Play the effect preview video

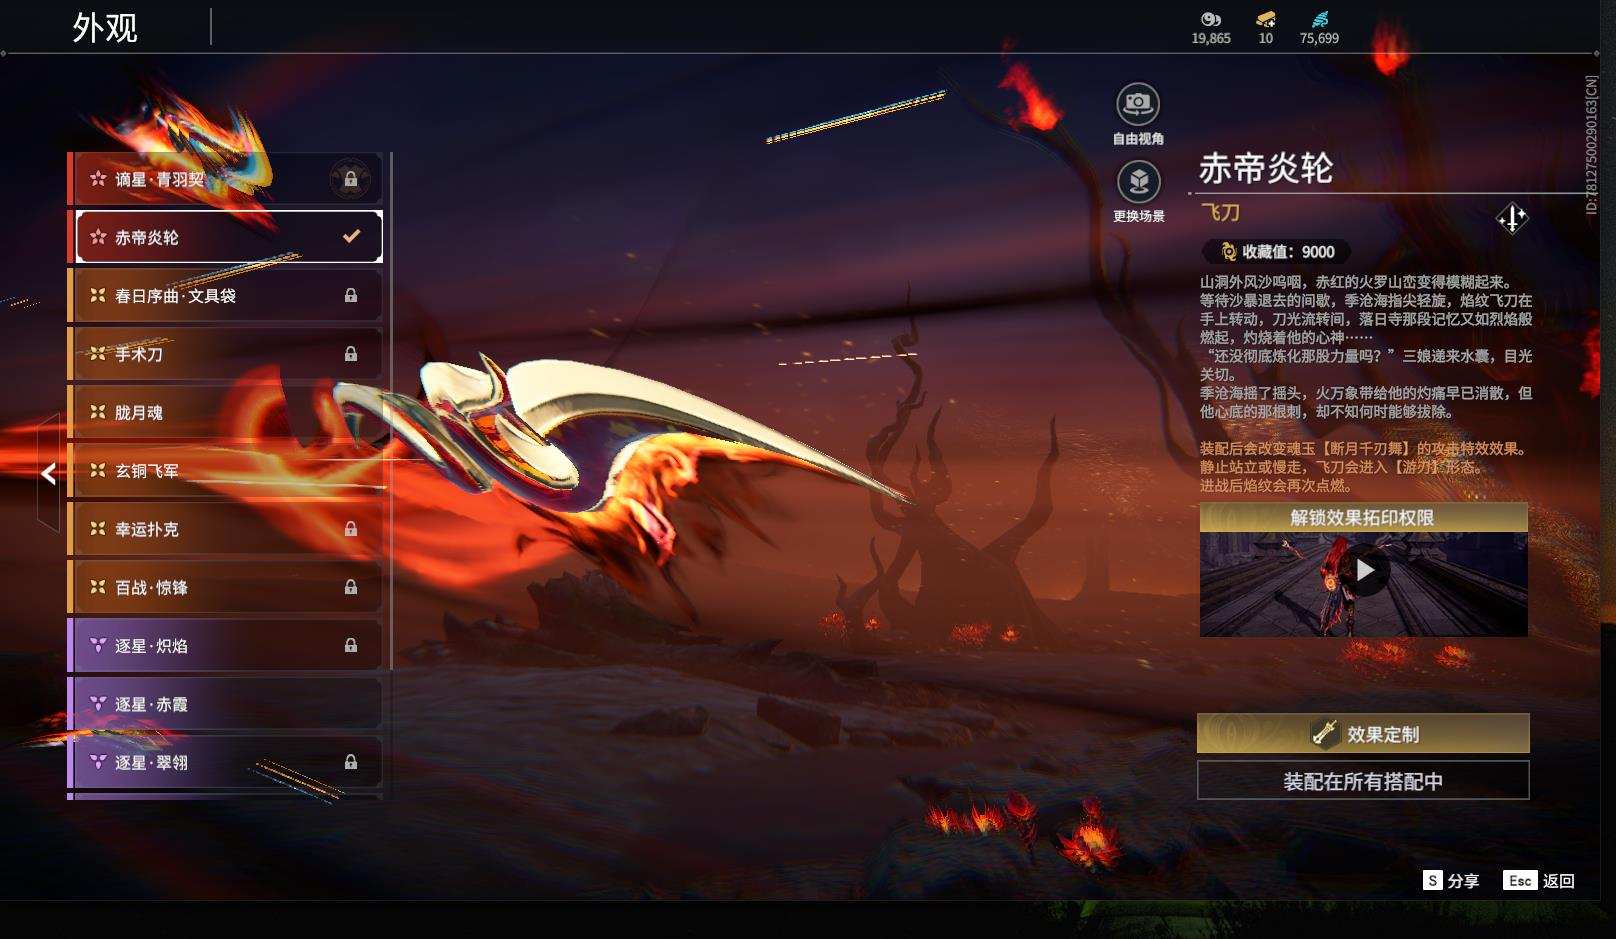point(1365,570)
